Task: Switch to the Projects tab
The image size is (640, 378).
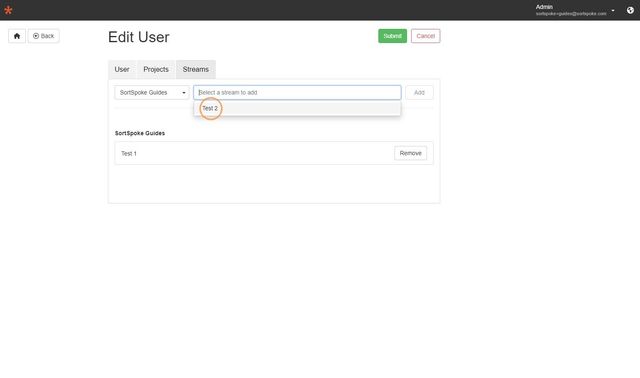Action: click(x=156, y=69)
